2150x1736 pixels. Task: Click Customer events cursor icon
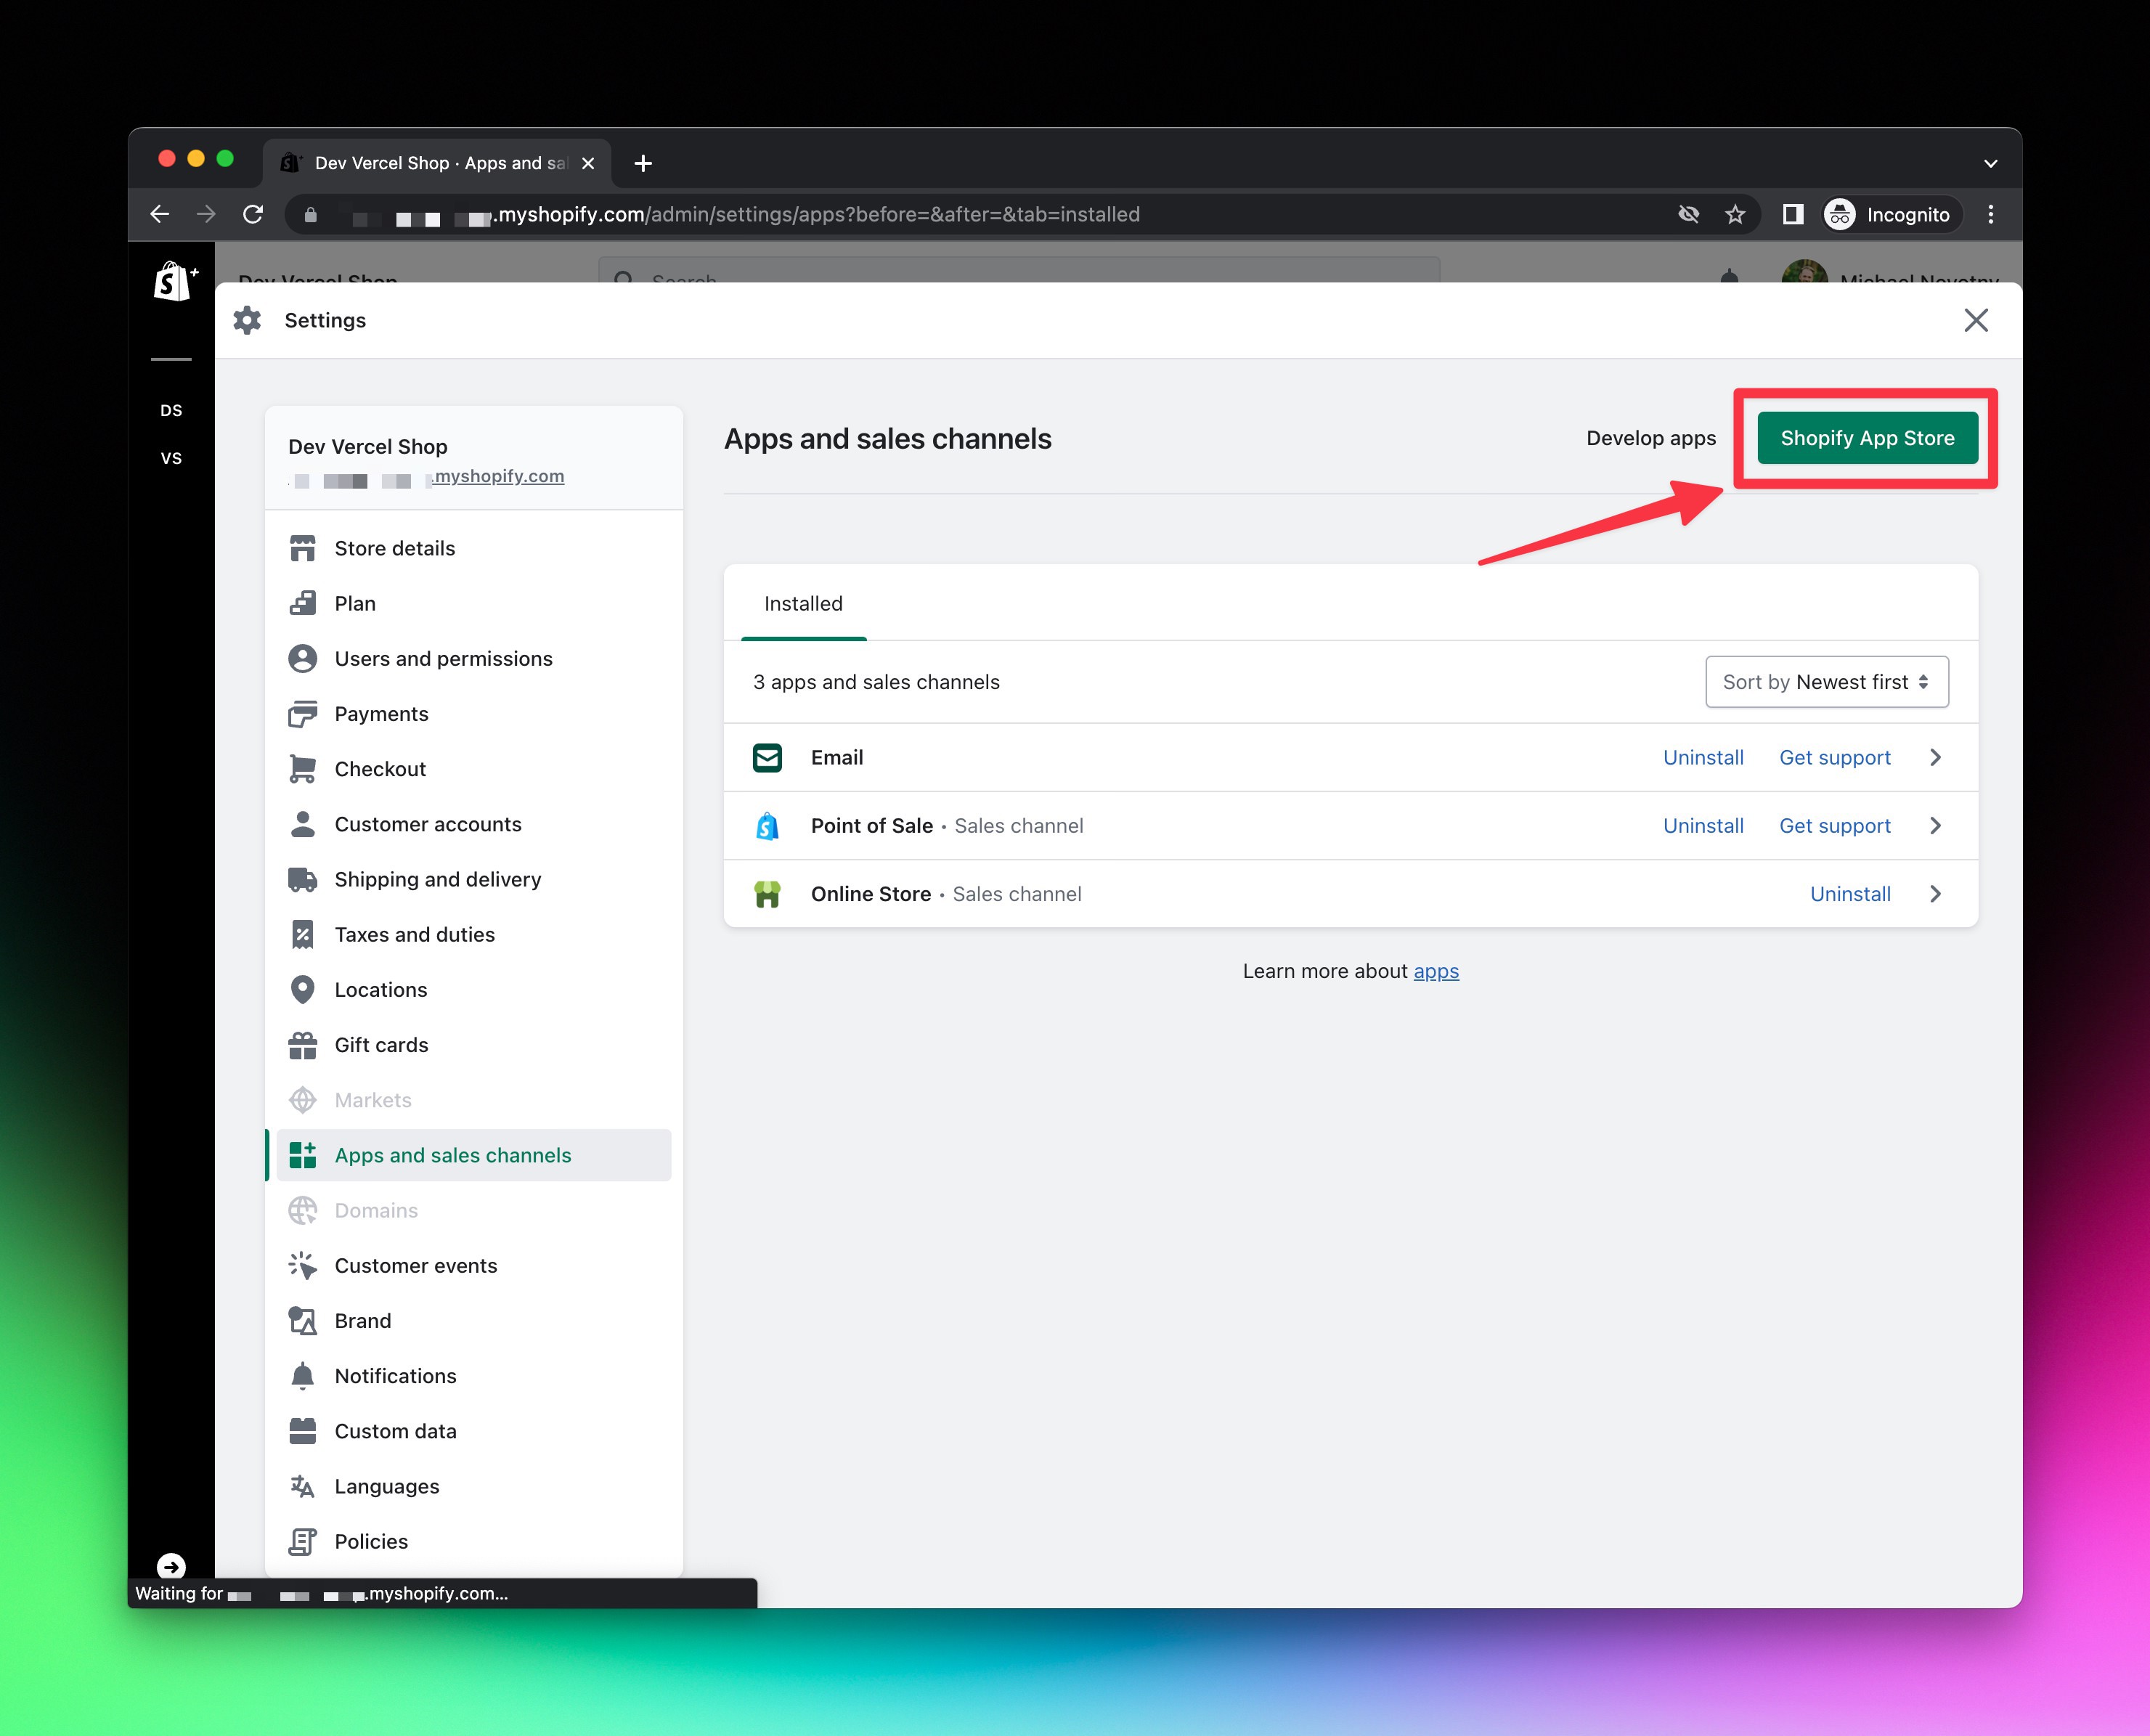click(302, 1265)
